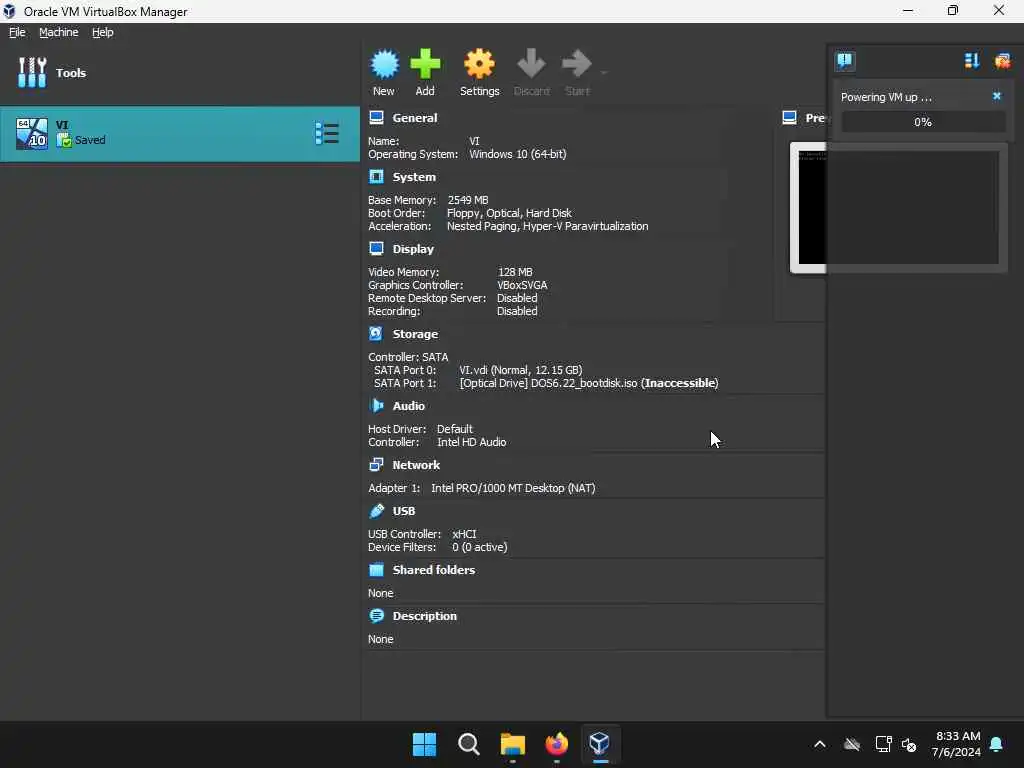Click the System section chip icon
The image size is (1024, 768).
pos(376,176)
